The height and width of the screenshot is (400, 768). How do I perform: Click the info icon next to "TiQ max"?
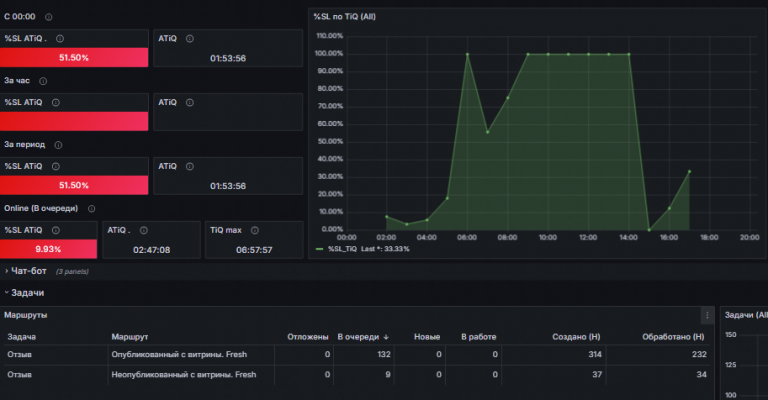click(255, 231)
